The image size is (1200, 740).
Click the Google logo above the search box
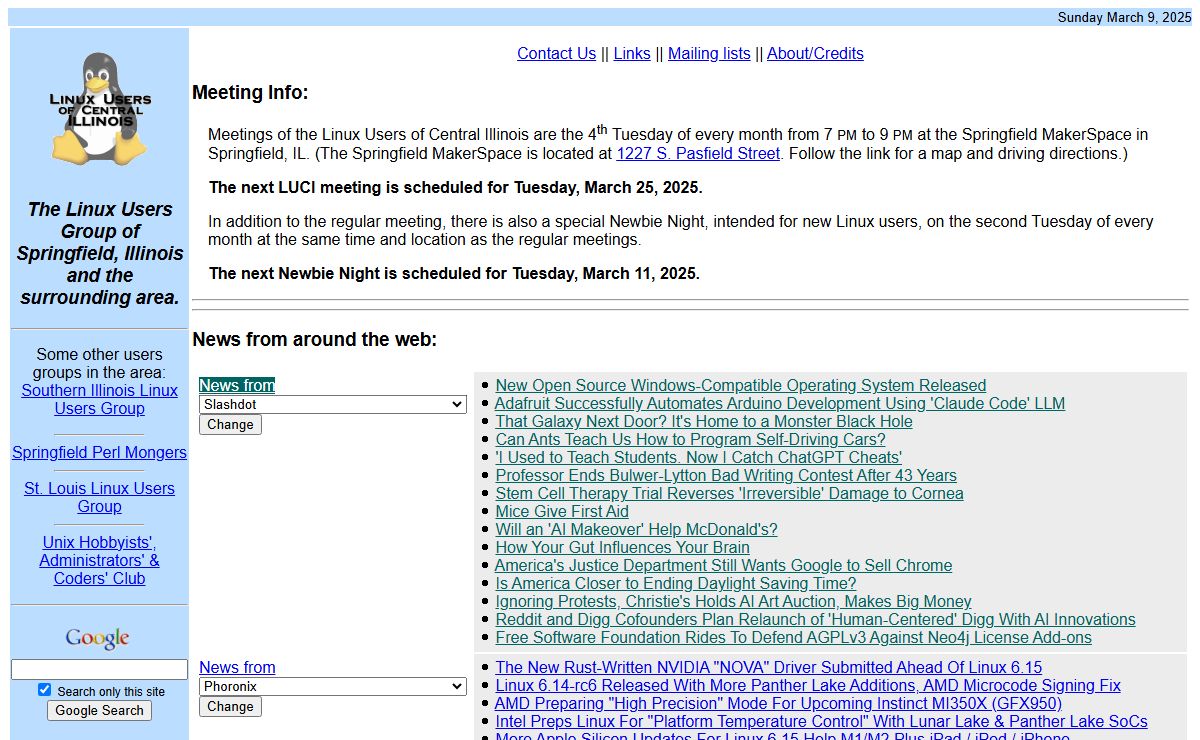click(98, 638)
